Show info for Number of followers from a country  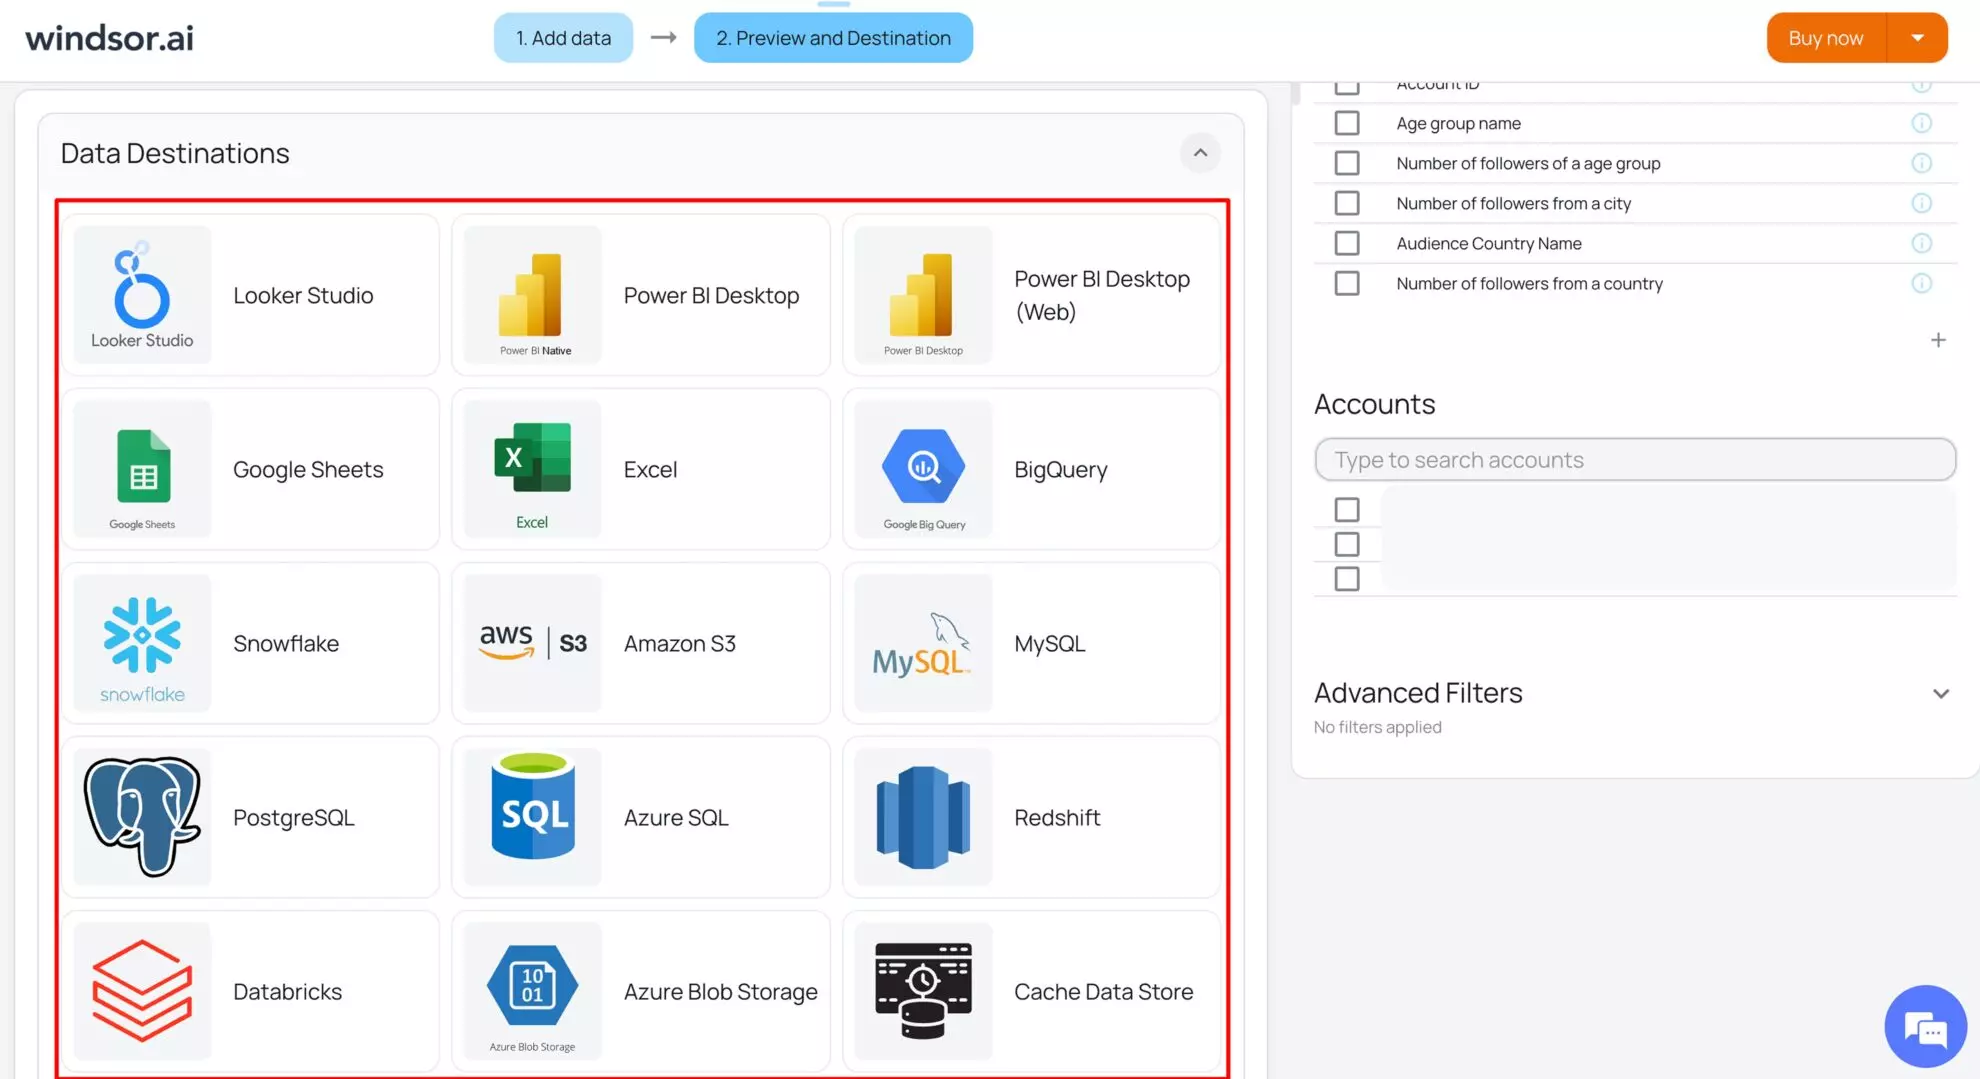click(x=1921, y=283)
